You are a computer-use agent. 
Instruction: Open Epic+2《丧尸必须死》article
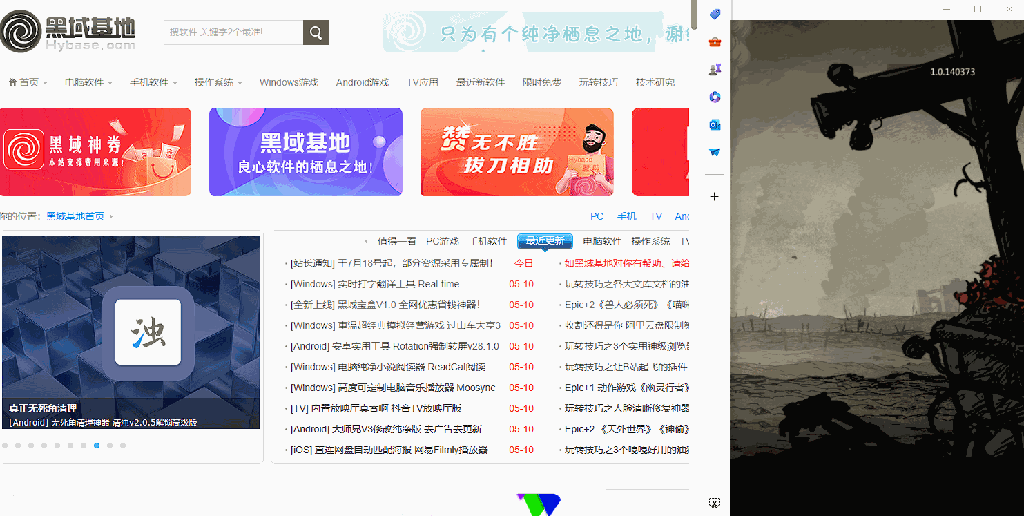(x=627, y=305)
